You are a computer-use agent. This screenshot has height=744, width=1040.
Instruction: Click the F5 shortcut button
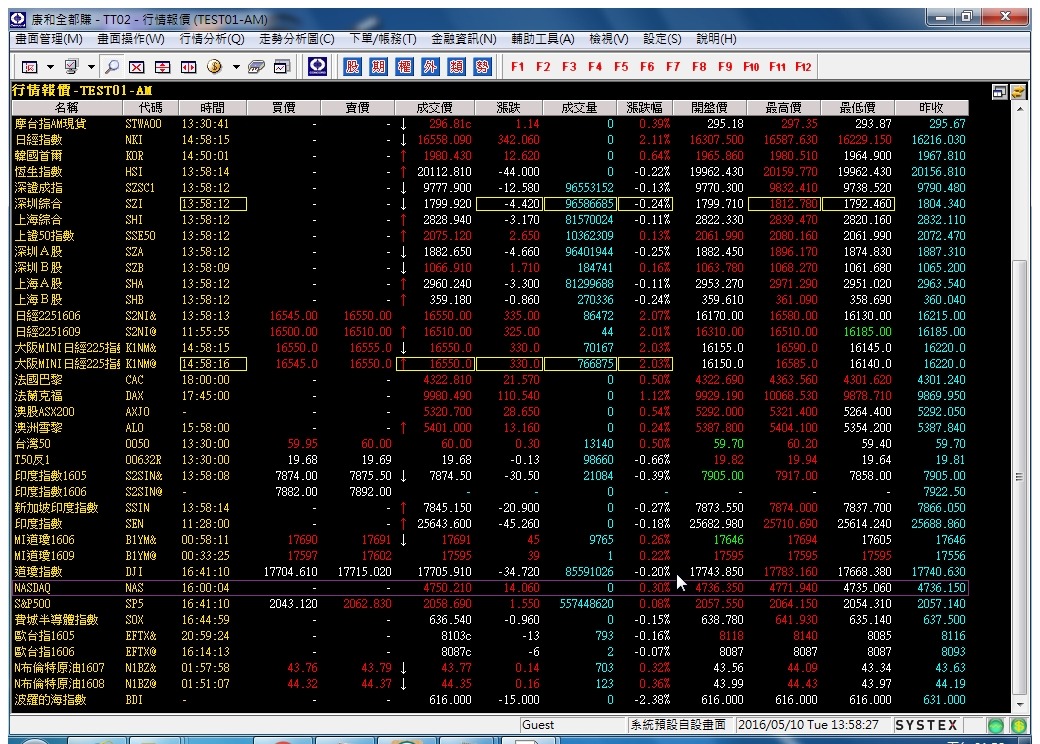click(x=621, y=66)
